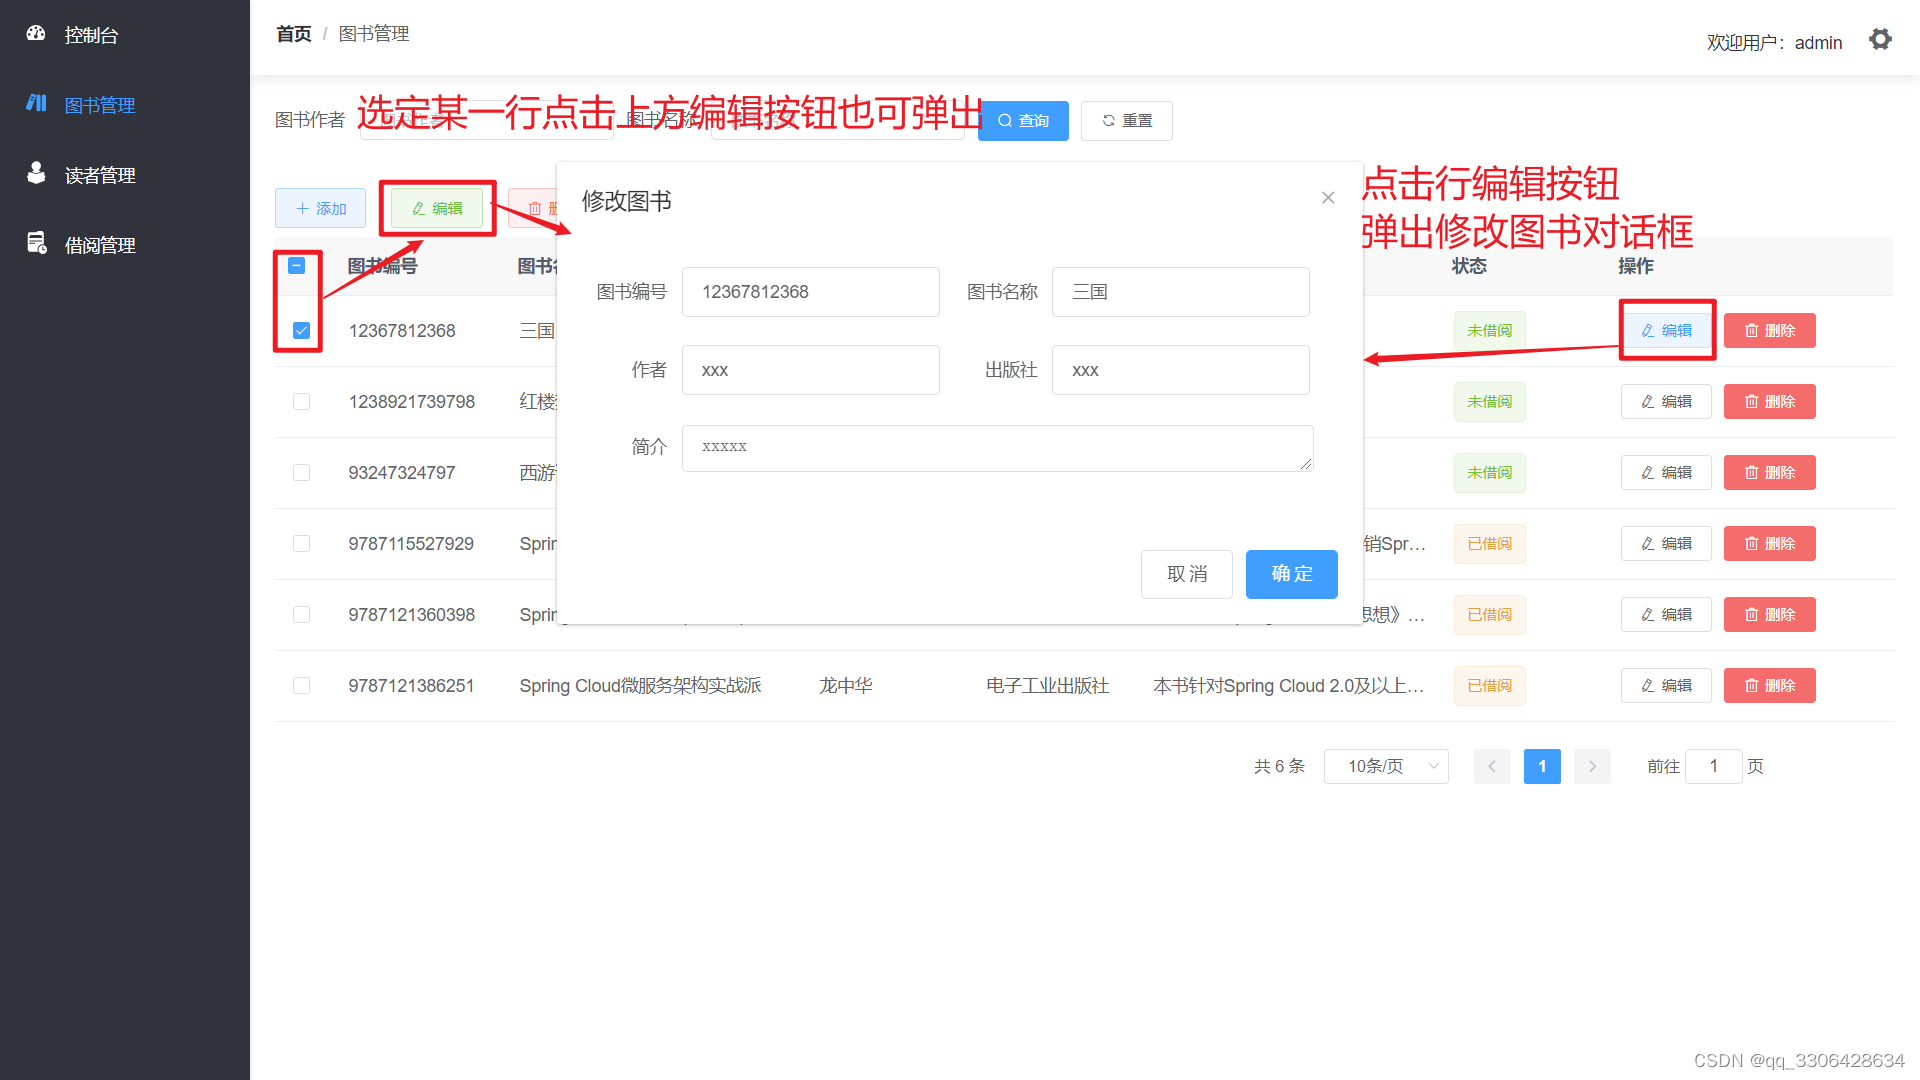Check the row 1238921739798 checkbox
The height and width of the screenshot is (1080, 1920).
[301, 402]
